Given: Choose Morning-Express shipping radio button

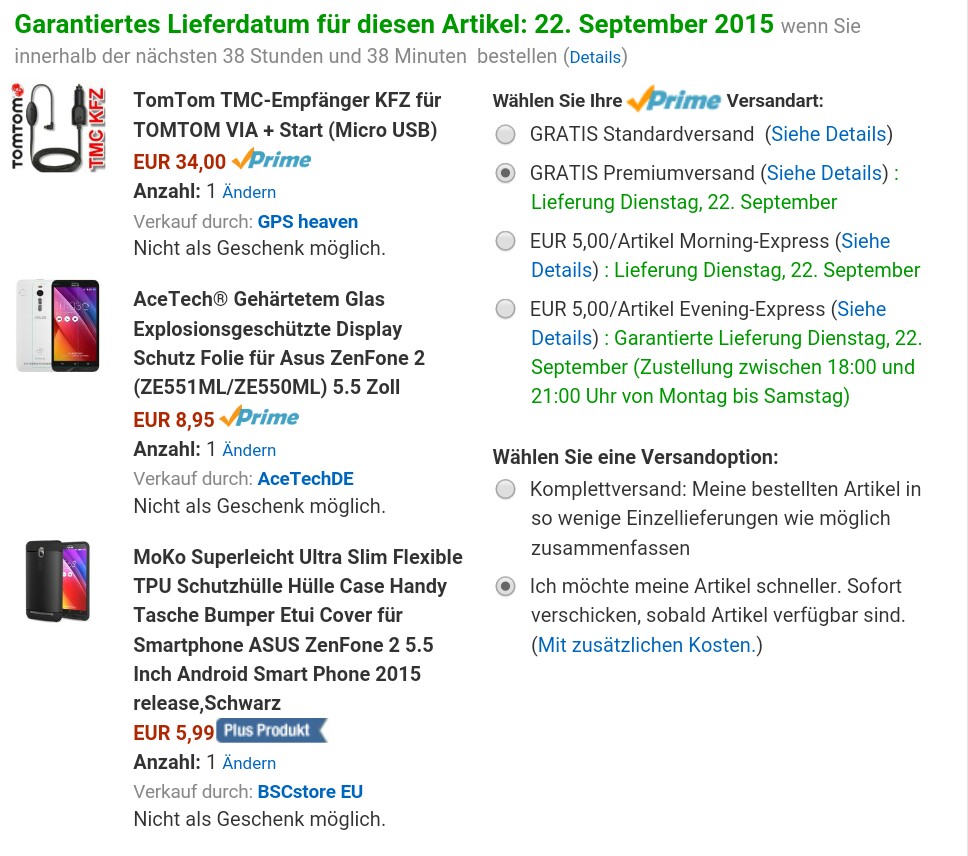Looking at the screenshot, I should point(506,241).
